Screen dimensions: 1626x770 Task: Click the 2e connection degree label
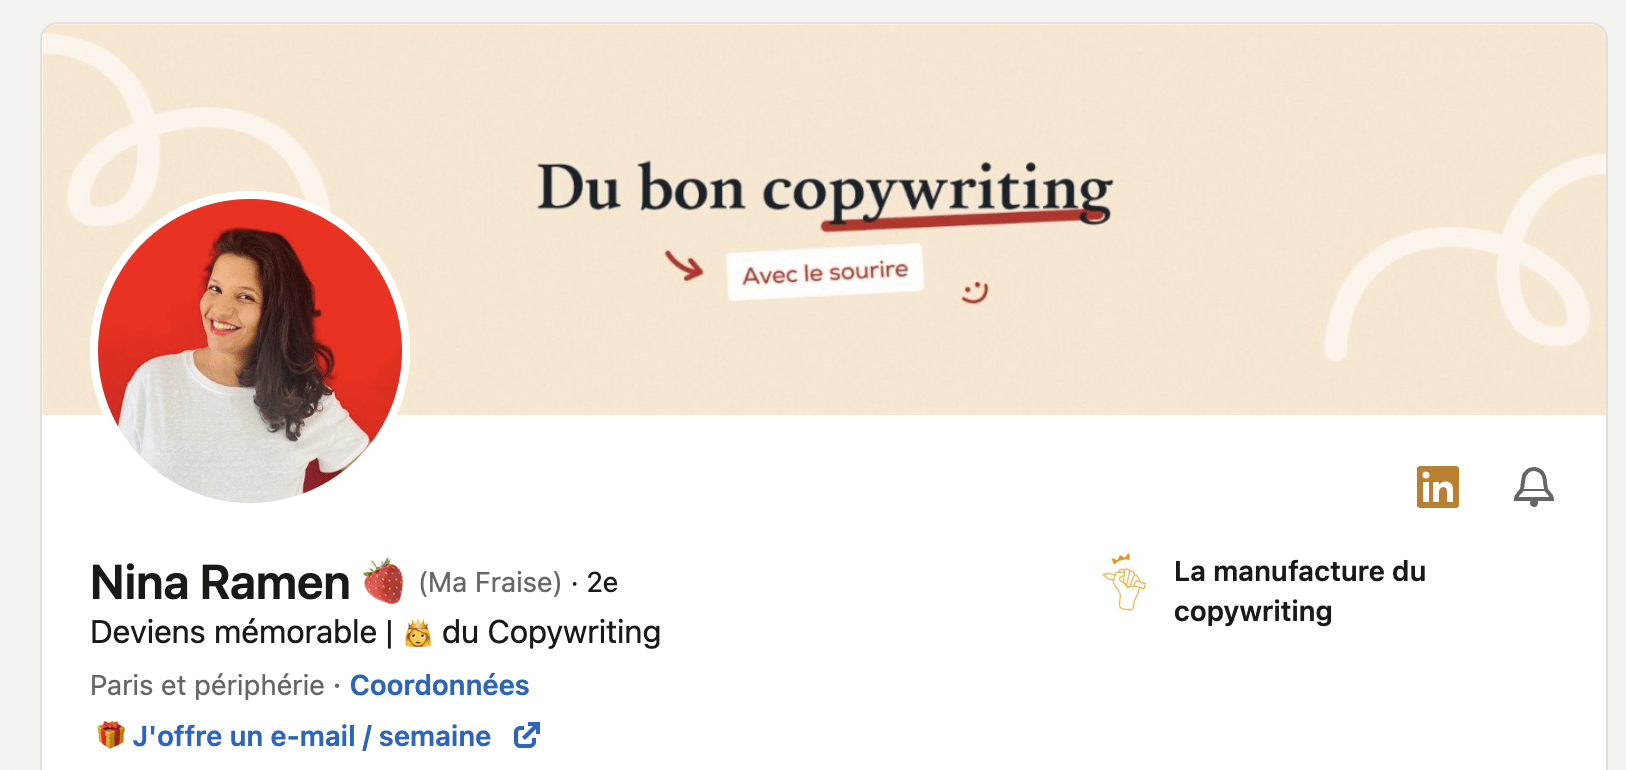(x=602, y=583)
